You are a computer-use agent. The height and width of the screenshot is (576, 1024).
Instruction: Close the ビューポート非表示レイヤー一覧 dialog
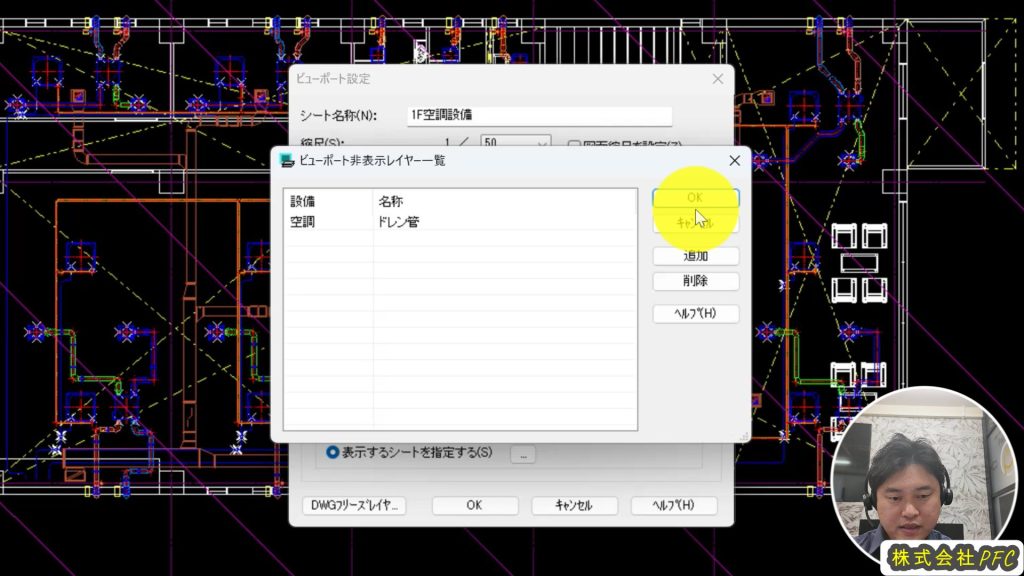pyautogui.click(x=734, y=160)
